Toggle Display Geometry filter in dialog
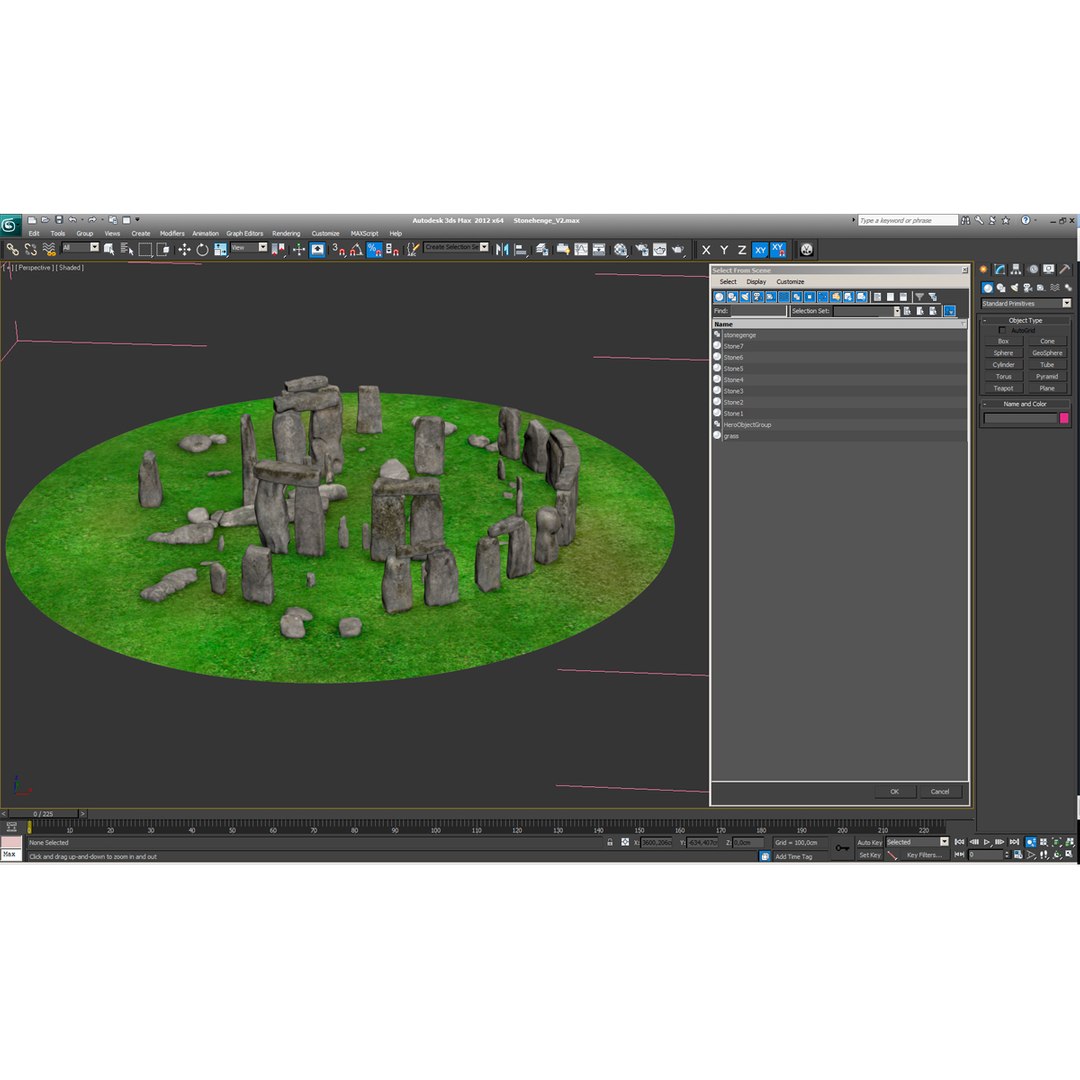1080x1080 pixels. click(719, 297)
